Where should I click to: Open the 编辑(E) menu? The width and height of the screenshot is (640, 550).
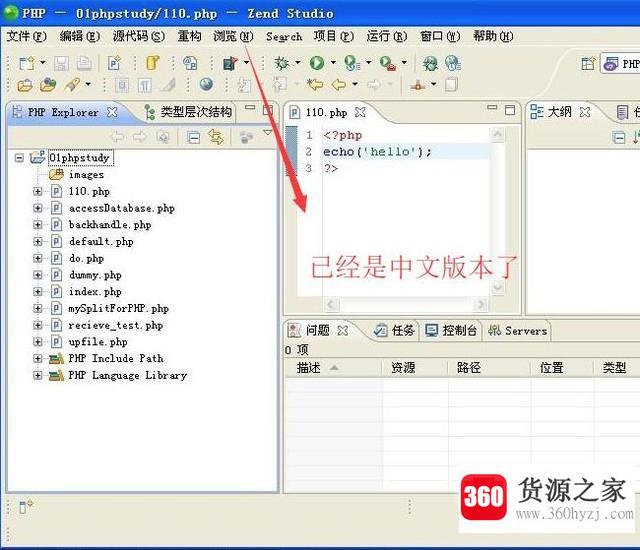pyautogui.click(x=80, y=36)
